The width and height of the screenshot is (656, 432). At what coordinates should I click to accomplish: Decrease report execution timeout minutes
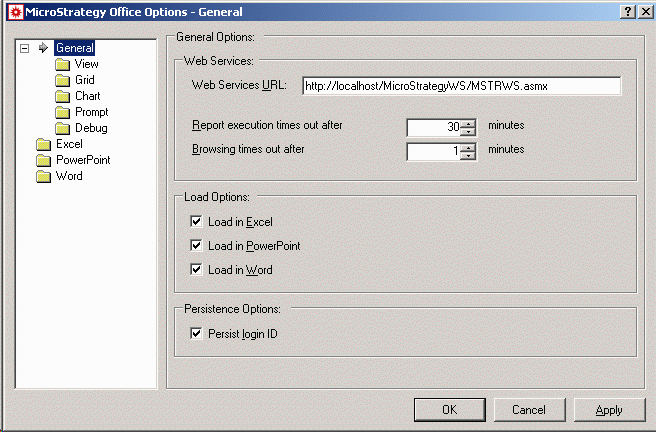click(x=468, y=132)
